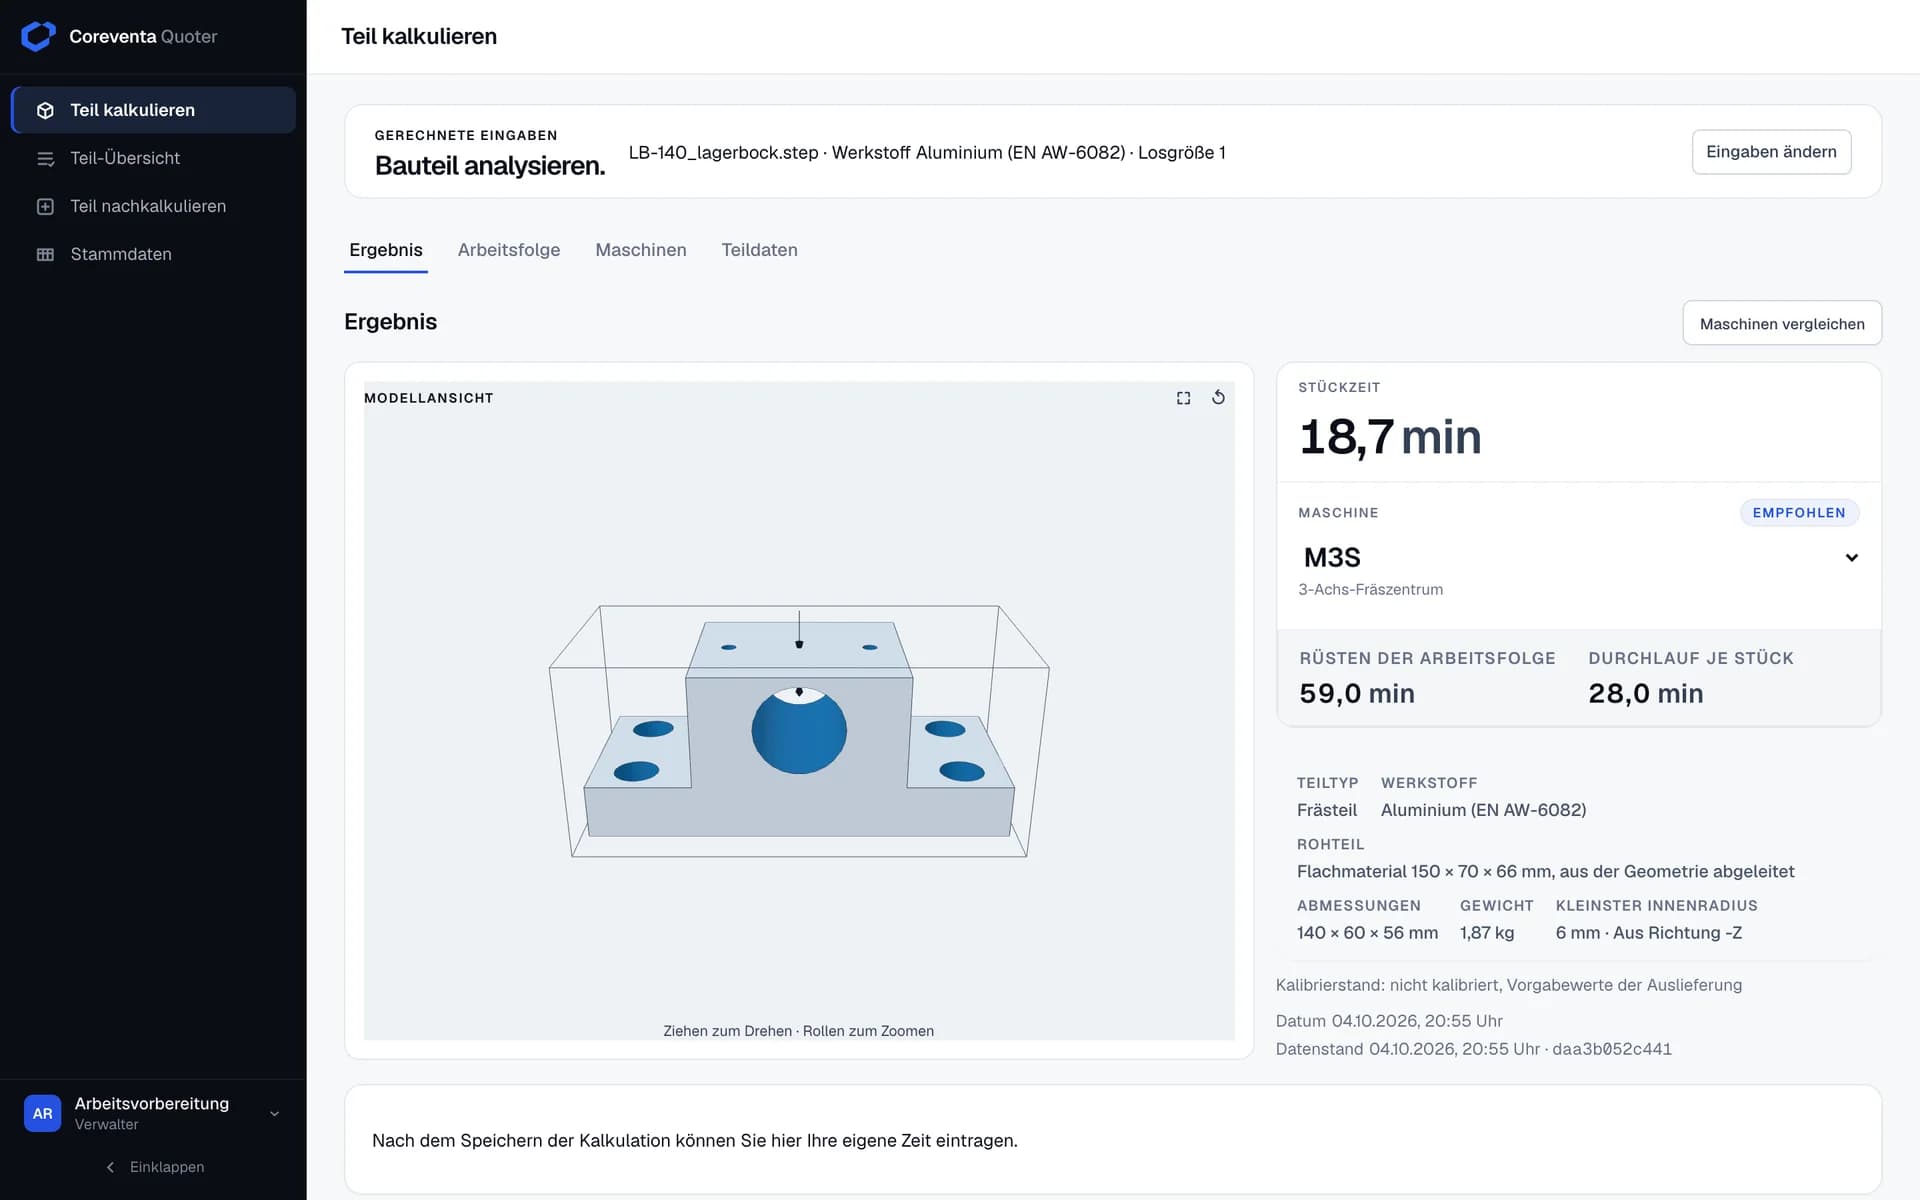The width and height of the screenshot is (1920, 1200).
Task: Open Teil-Übersicht in the sidebar
Action: [x=153, y=158]
